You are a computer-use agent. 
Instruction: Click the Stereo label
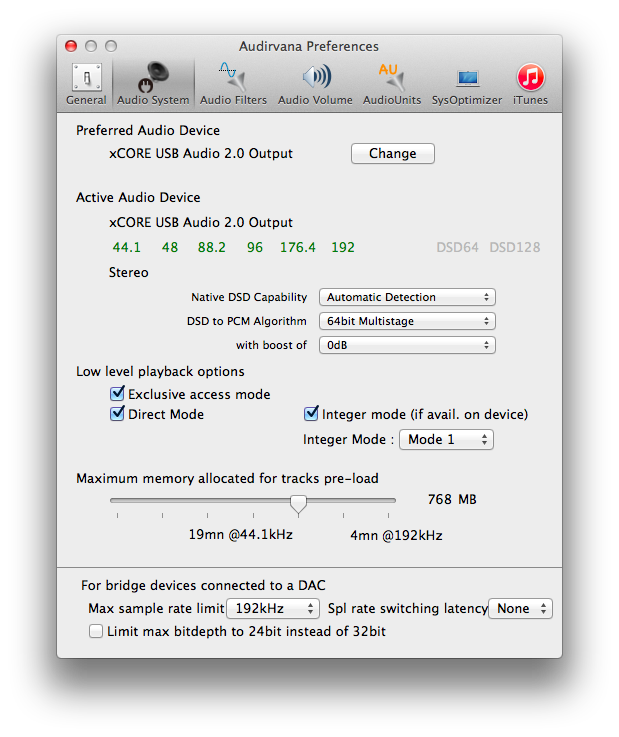pos(129,273)
